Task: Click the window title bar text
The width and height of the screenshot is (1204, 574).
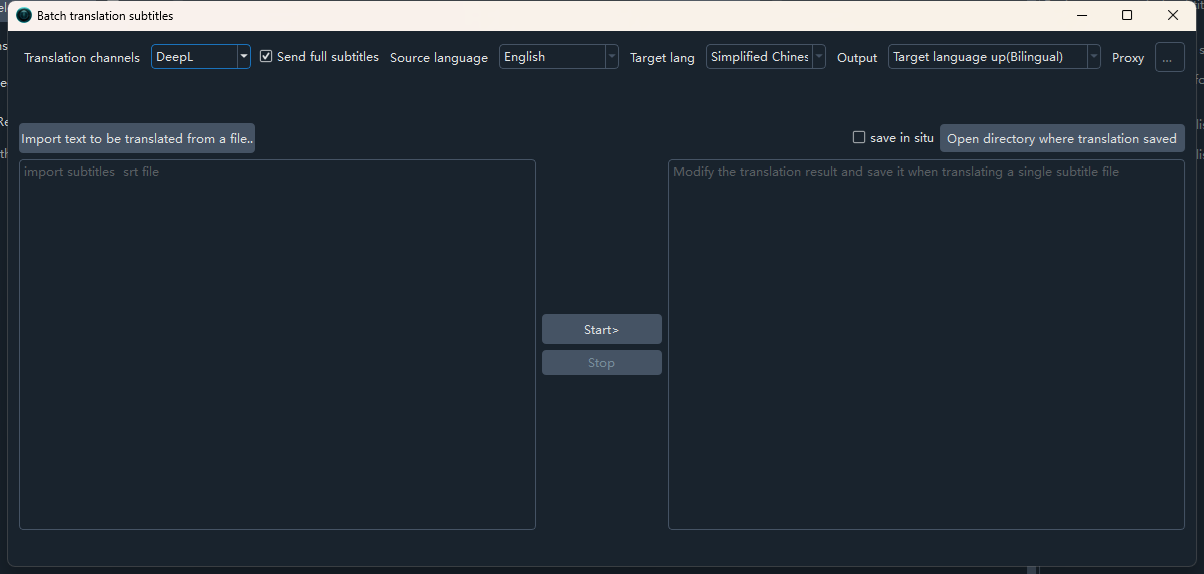Action: coord(105,16)
